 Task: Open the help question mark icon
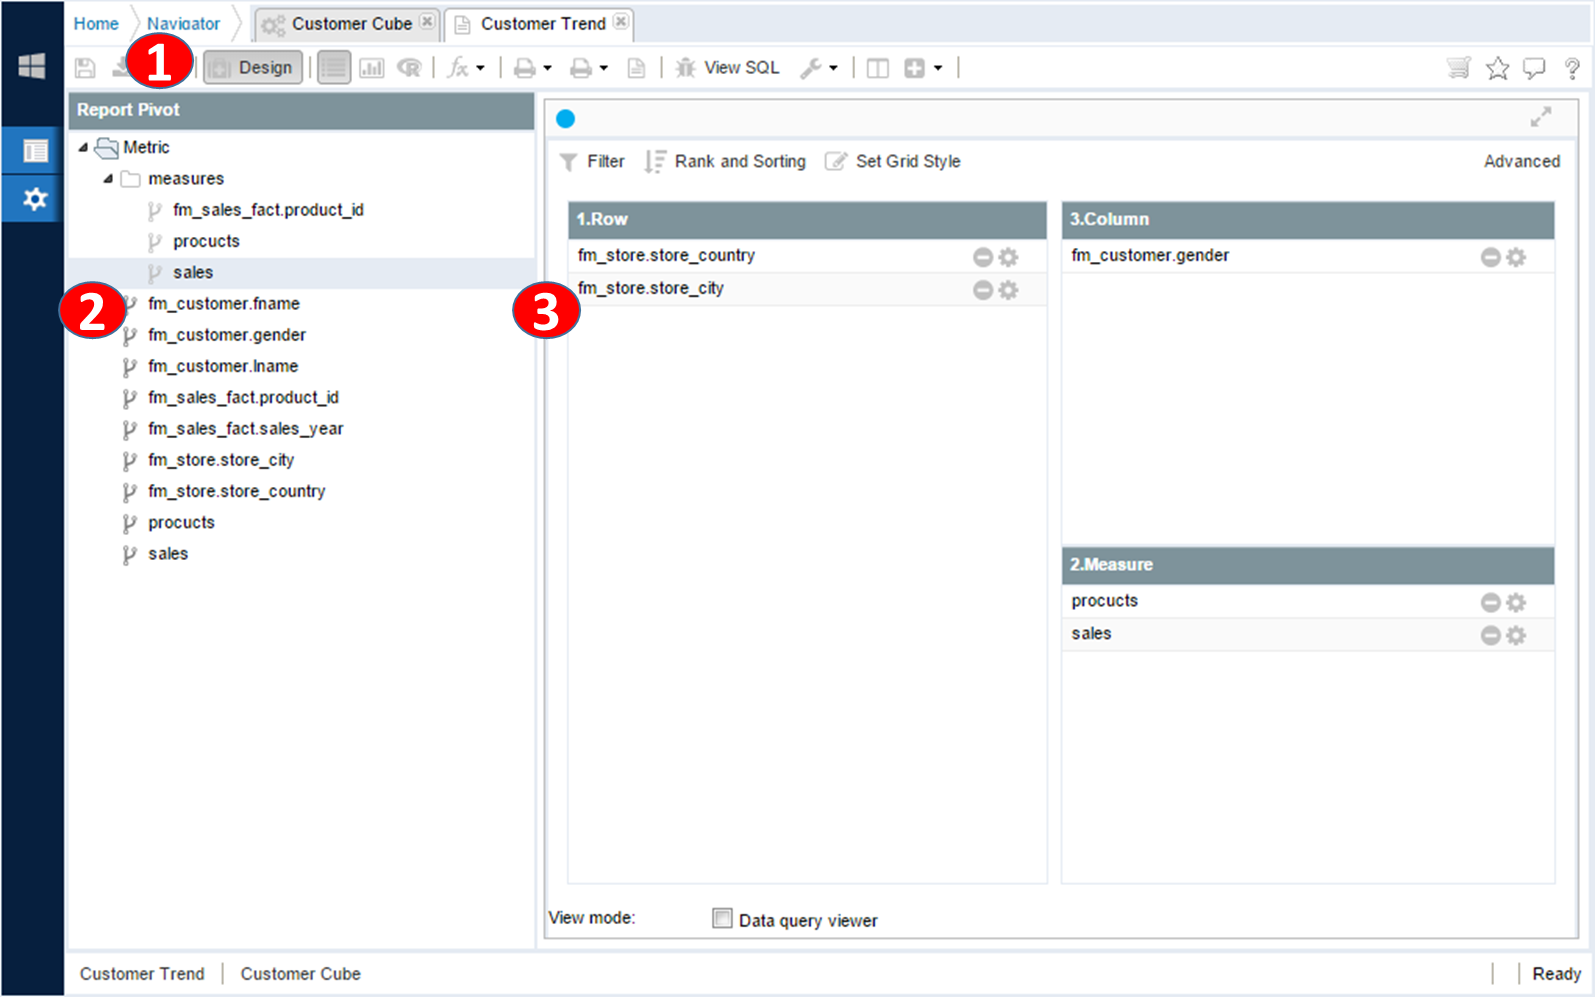point(1572,68)
